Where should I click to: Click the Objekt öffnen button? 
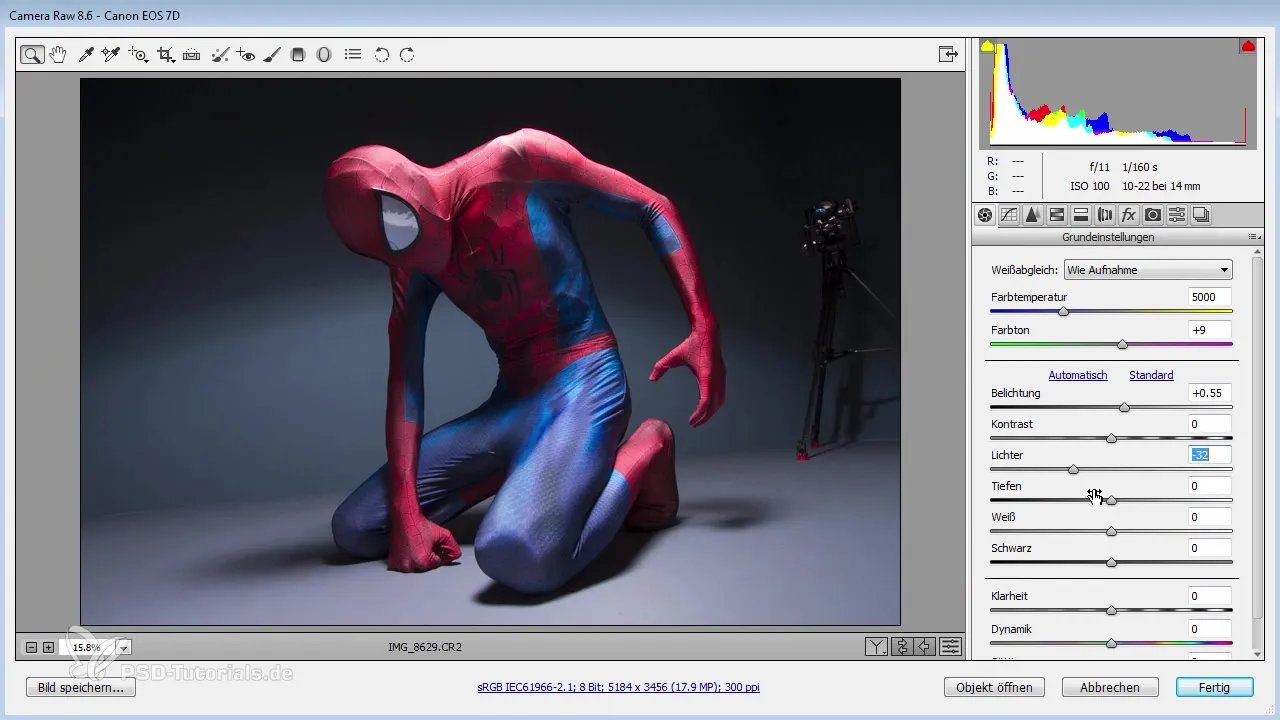(x=994, y=688)
